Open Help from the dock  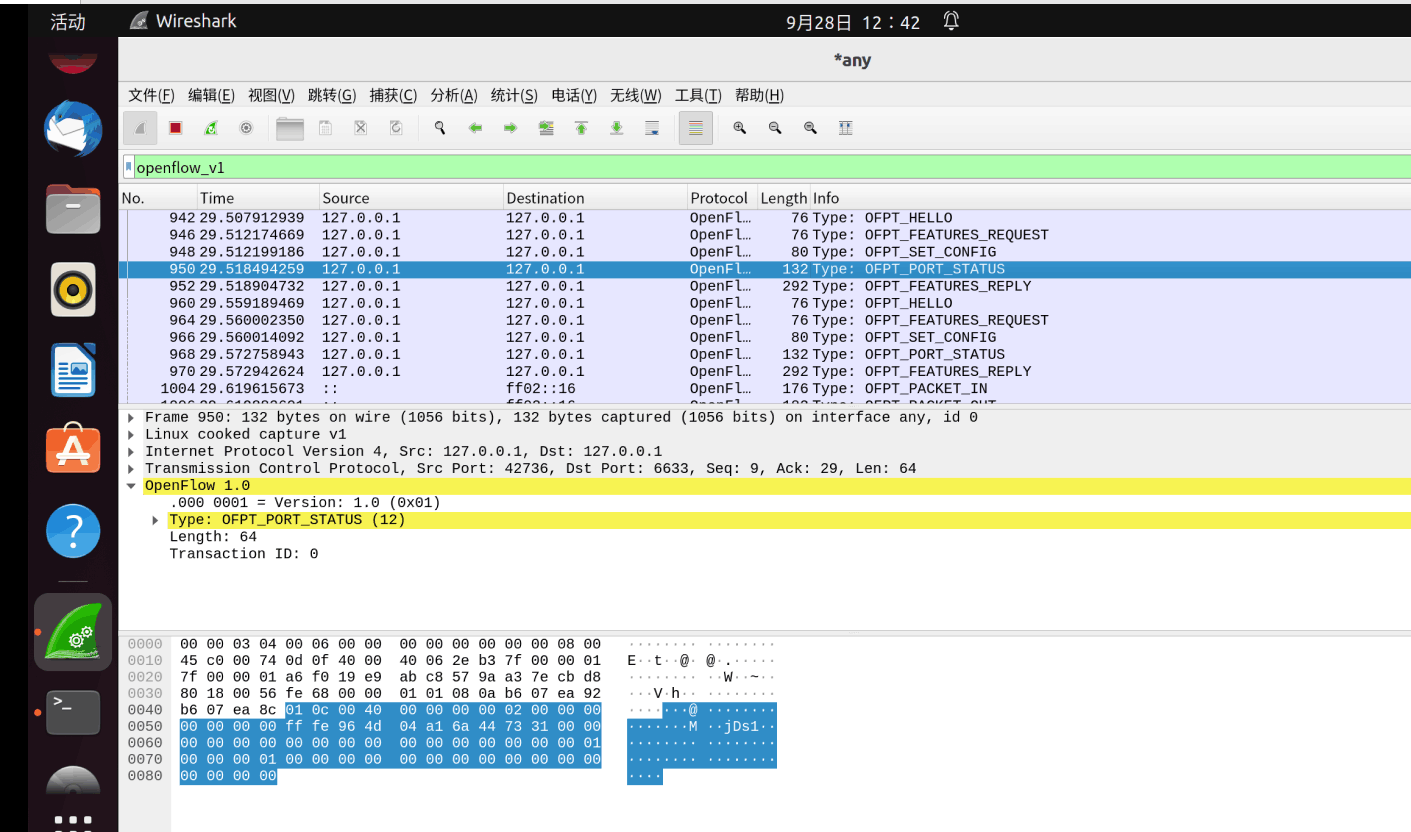(x=72, y=531)
